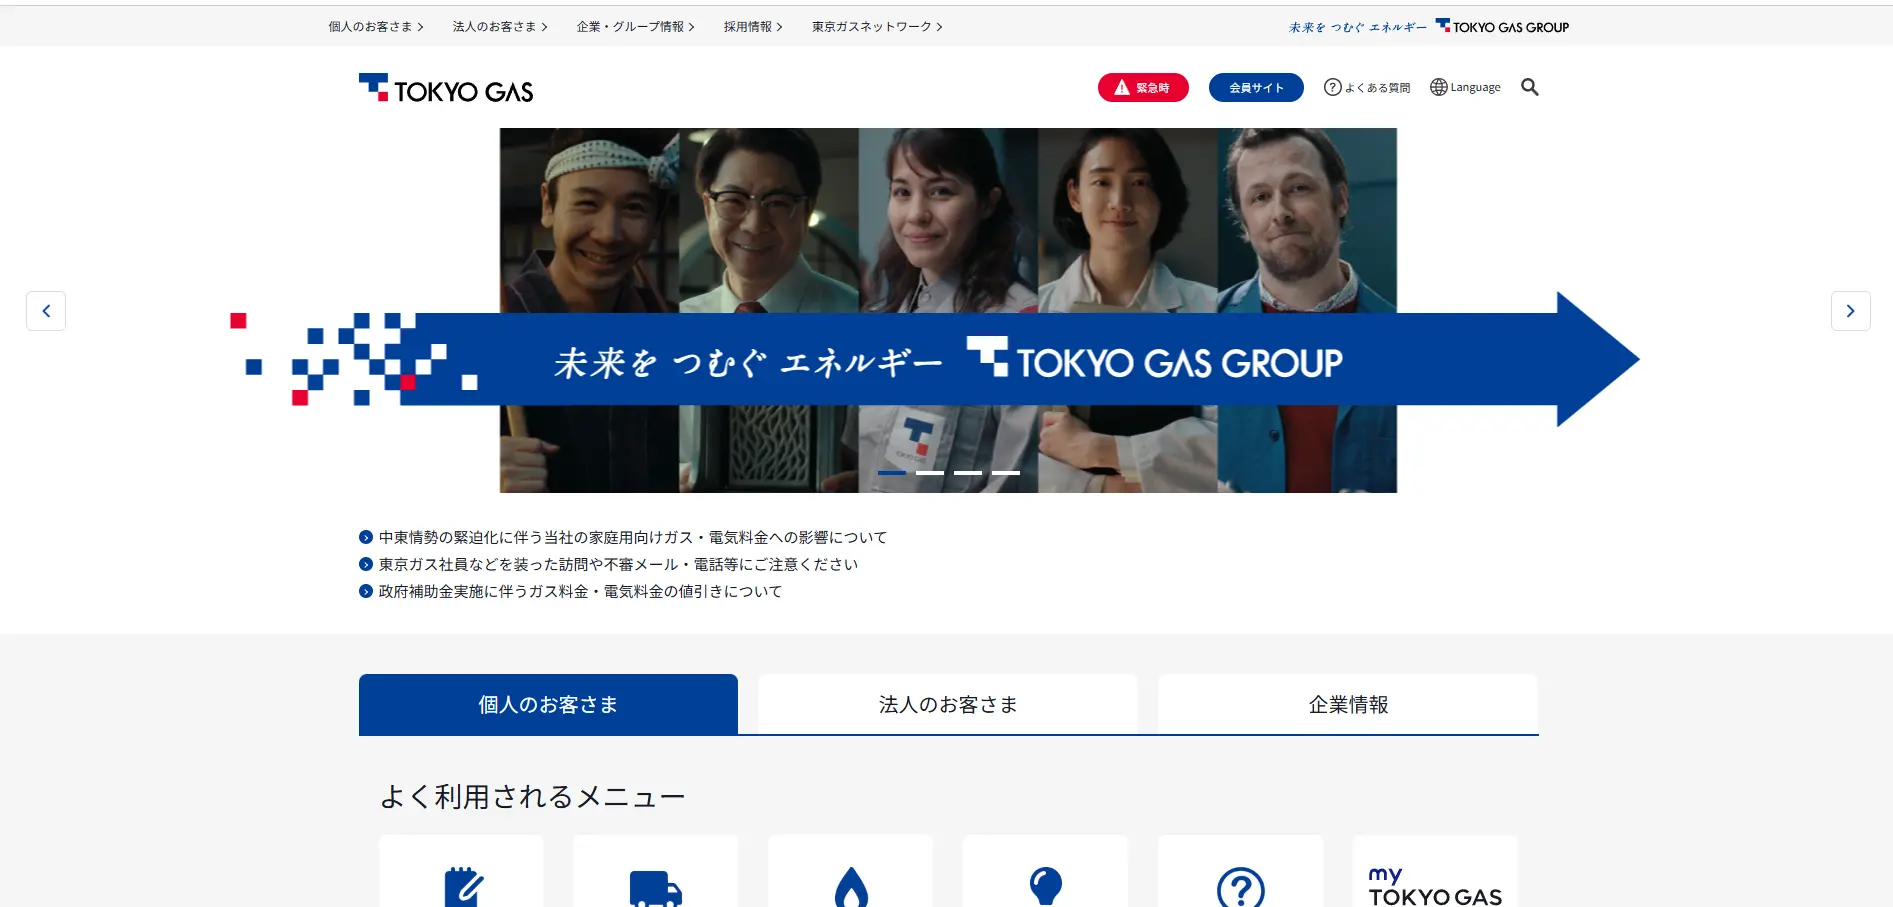The width and height of the screenshot is (1893, 907).
Task: Select the third carousel indicator dash
Action: point(968,472)
